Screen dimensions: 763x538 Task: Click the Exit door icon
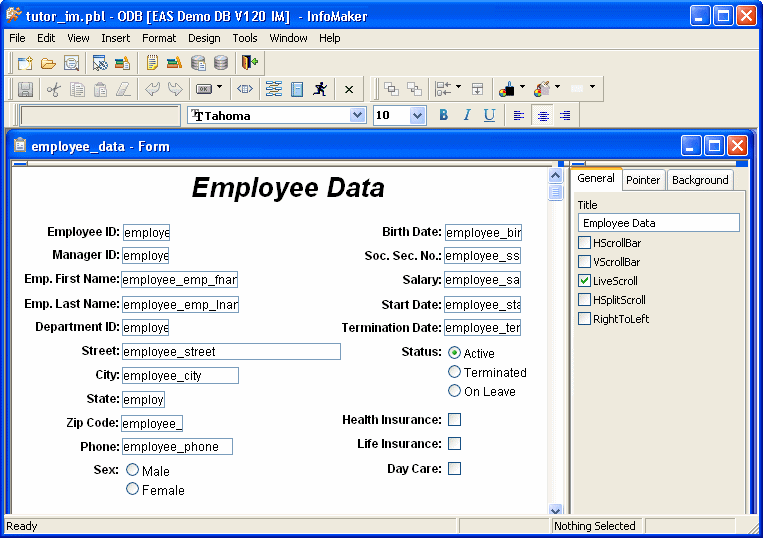250,63
